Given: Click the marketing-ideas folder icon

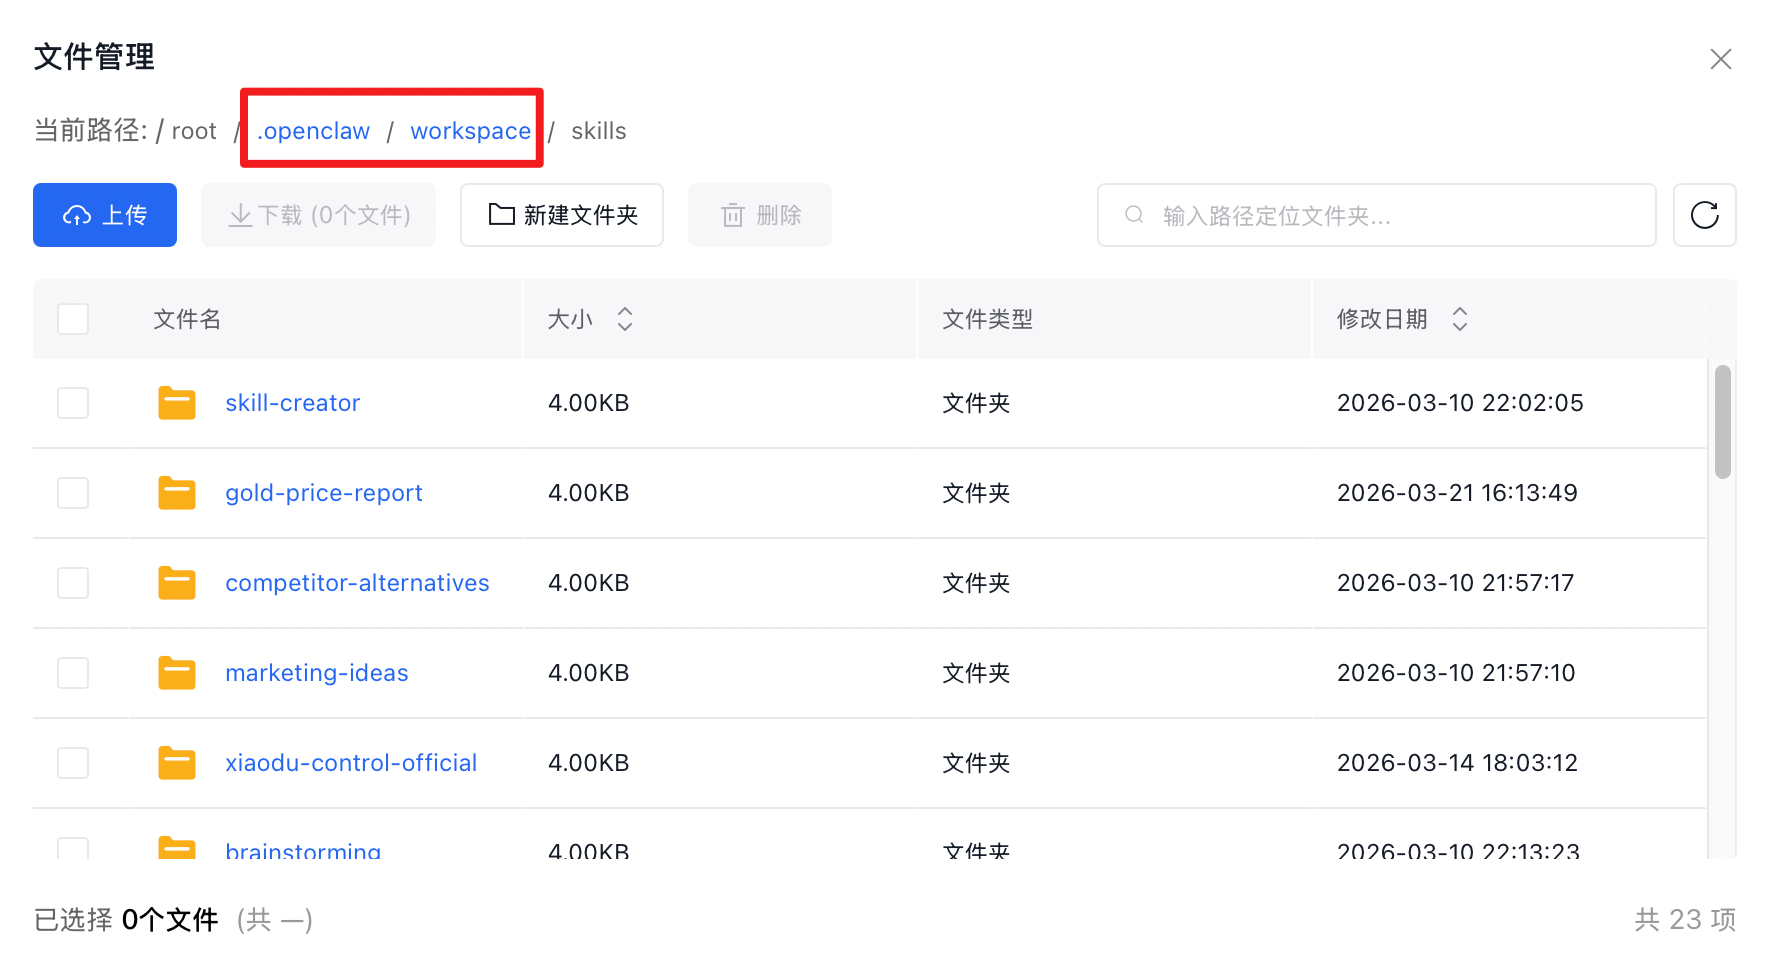Looking at the screenshot, I should pyautogui.click(x=177, y=673).
